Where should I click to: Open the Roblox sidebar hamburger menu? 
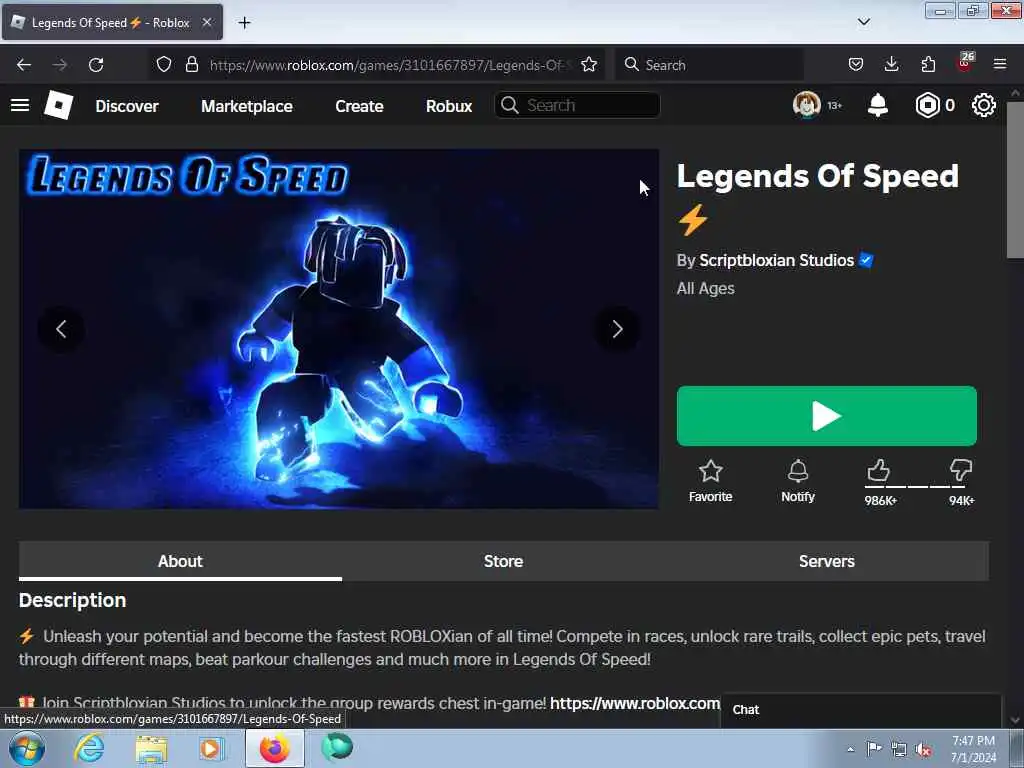click(x=20, y=105)
